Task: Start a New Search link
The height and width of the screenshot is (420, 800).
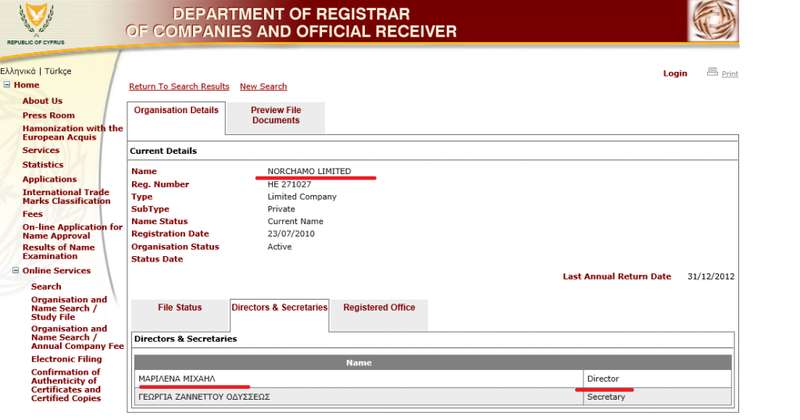Action: click(263, 87)
